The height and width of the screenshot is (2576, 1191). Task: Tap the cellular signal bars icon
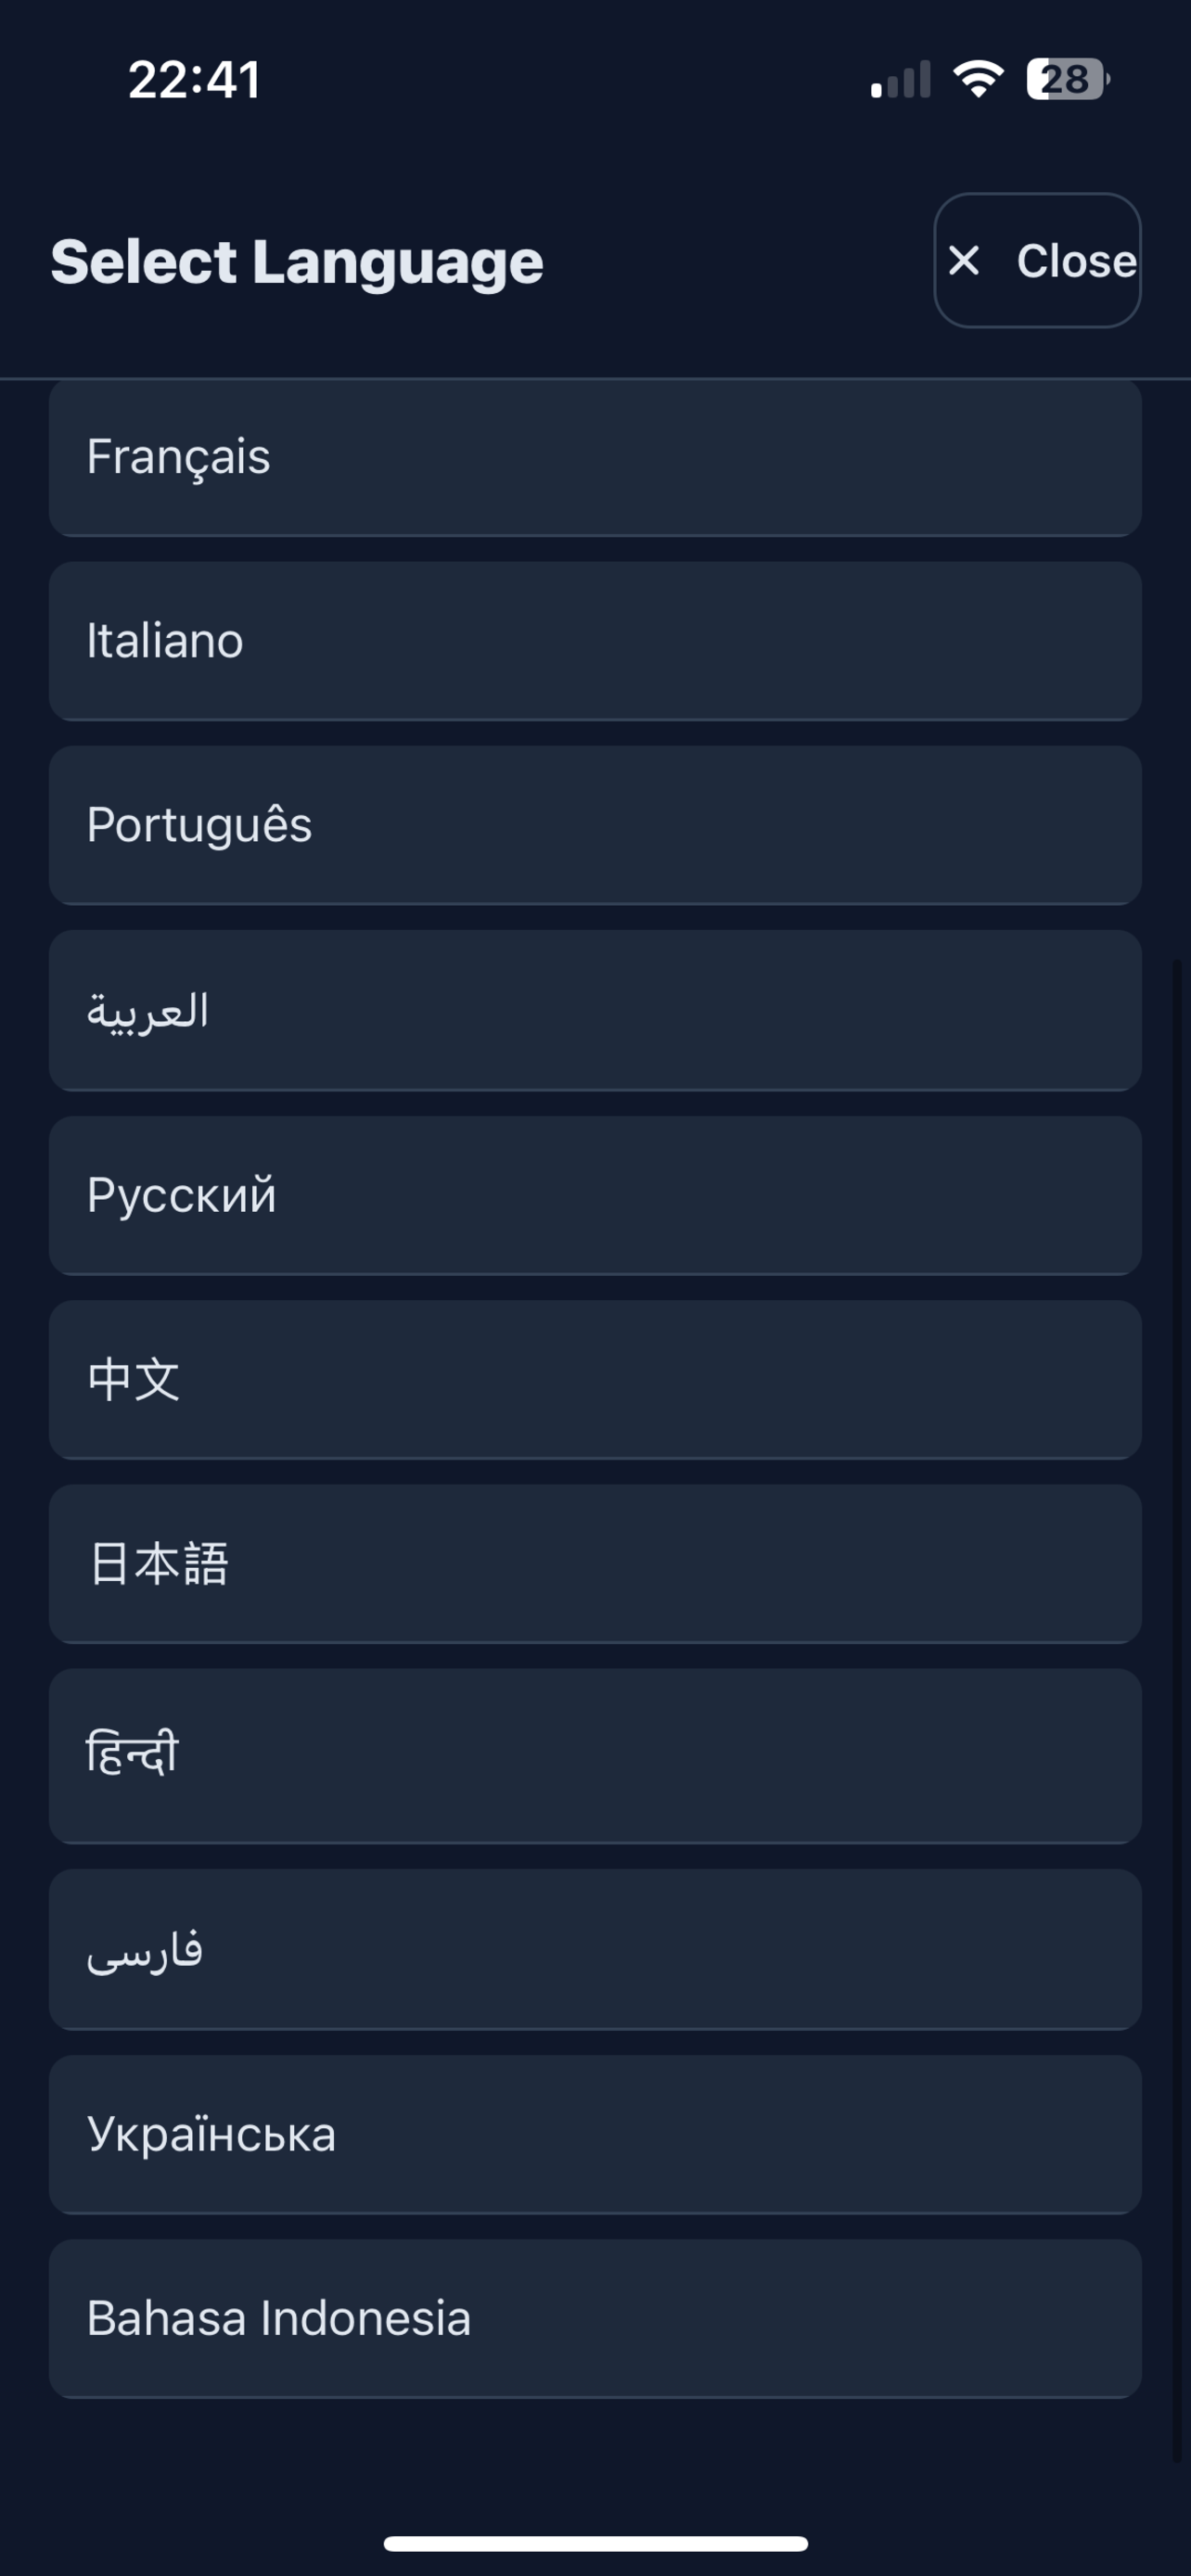900,80
